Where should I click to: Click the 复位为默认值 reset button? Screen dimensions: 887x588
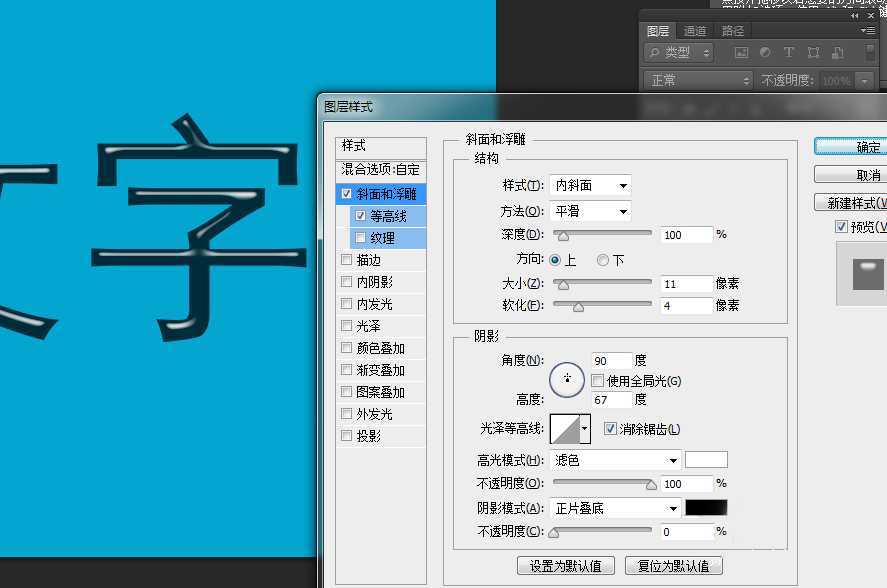674,565
